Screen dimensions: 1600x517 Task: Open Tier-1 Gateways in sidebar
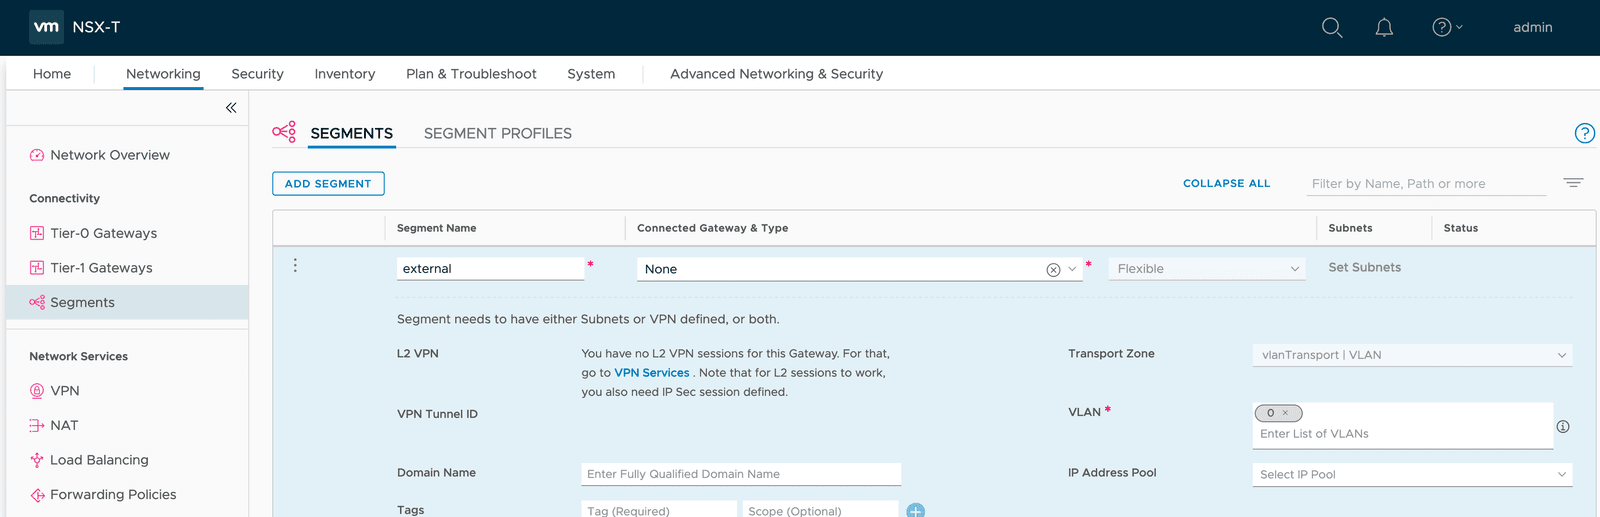(101, 268)
